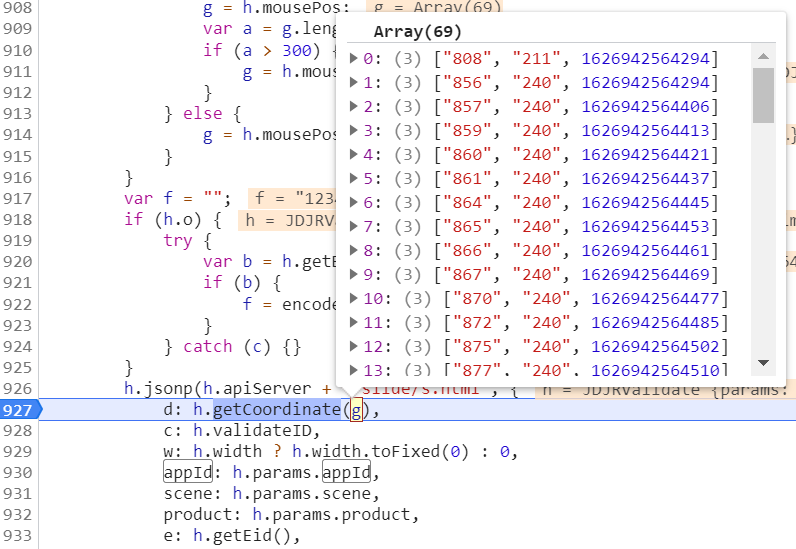
Task: Expand array entry 3 with "859"
Action: (354, 130)
